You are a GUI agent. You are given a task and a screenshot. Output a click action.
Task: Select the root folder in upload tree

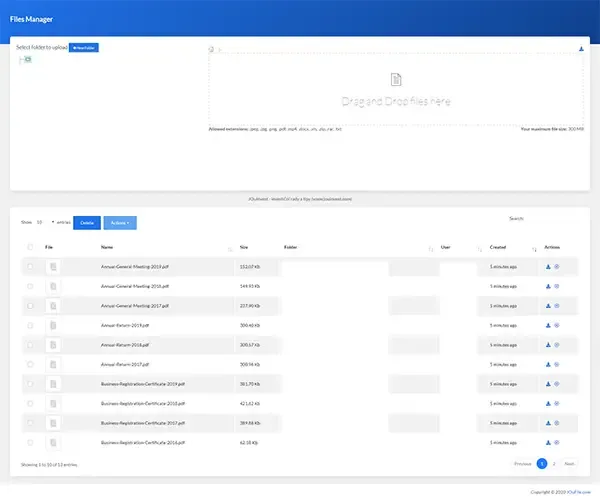point(28,59)
